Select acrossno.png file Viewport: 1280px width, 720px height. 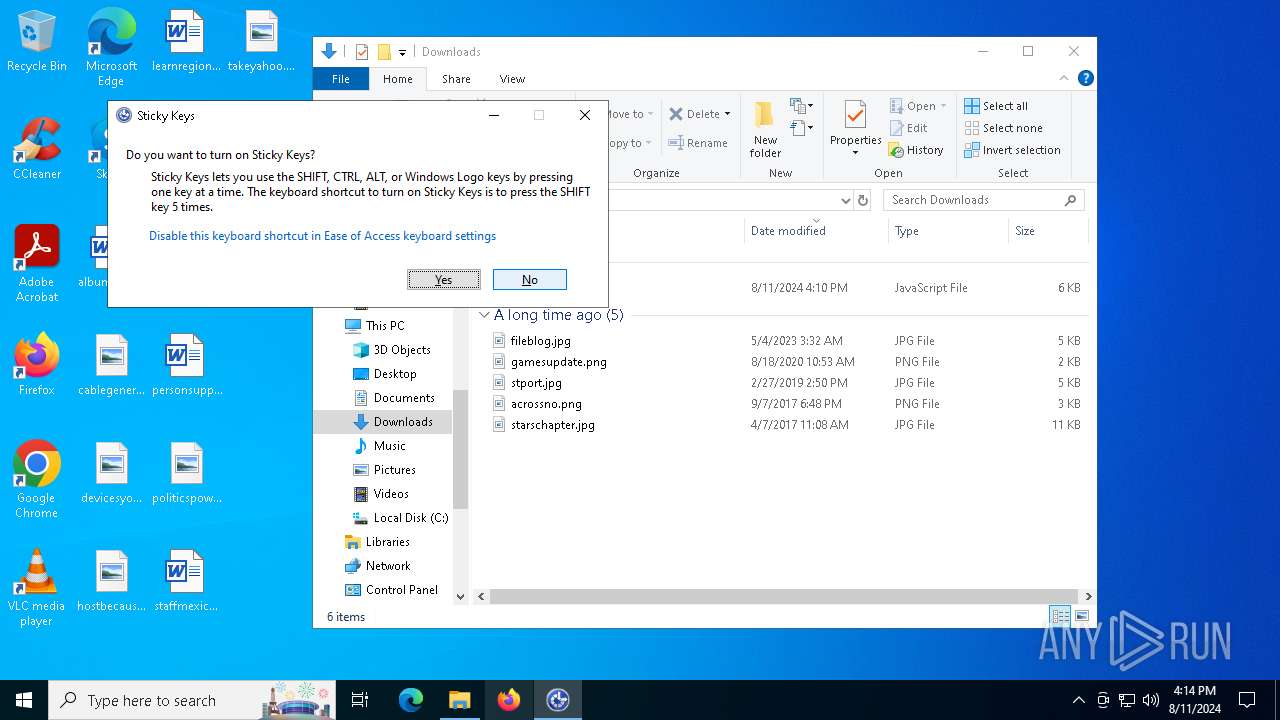(546, 404)
